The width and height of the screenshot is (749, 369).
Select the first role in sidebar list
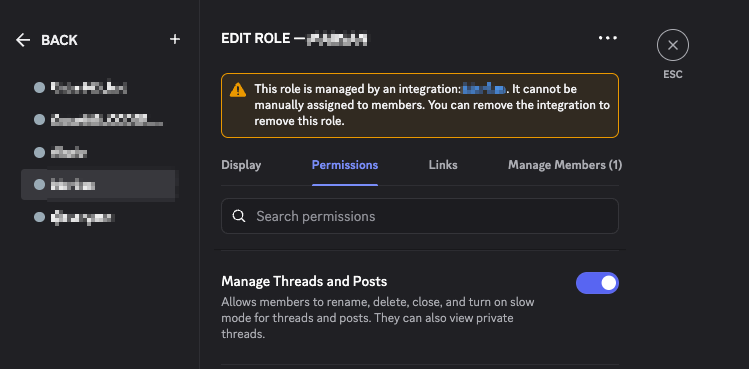point(98,88)
